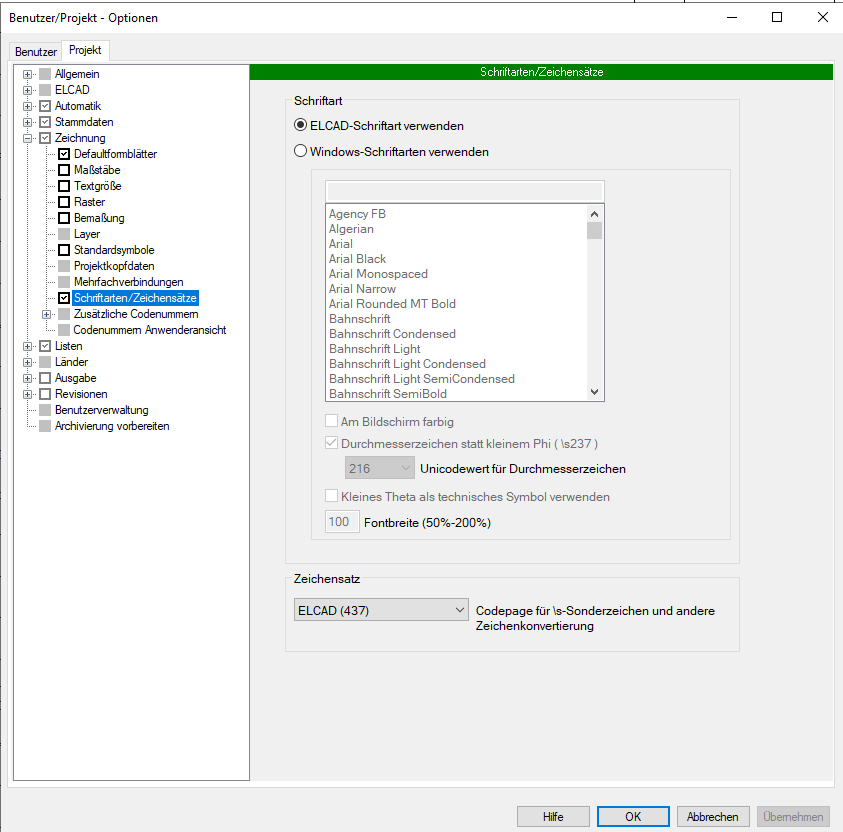
Task: Click the Abbrechen button
Action: tap(713, 817)
